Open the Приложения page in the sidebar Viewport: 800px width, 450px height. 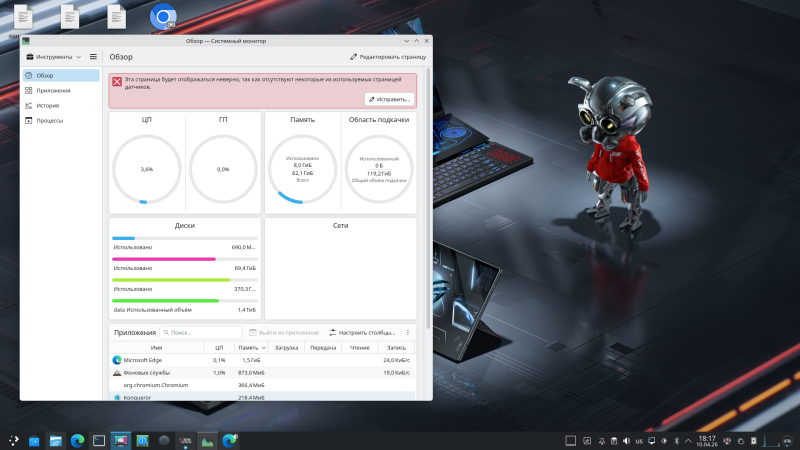tap(53, 90)
